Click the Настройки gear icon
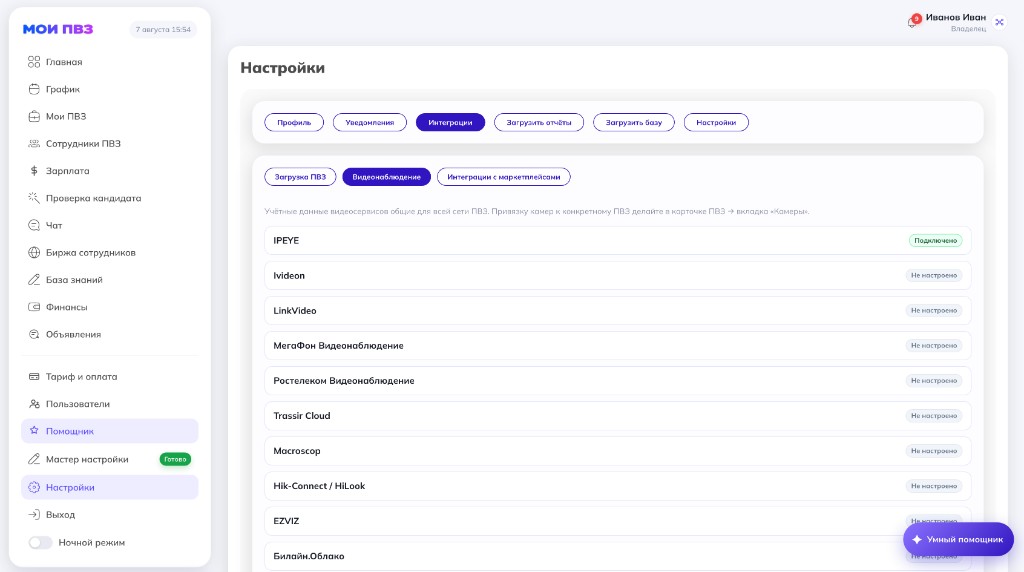Screen dimensions: 1024x572 coord(34,487)
